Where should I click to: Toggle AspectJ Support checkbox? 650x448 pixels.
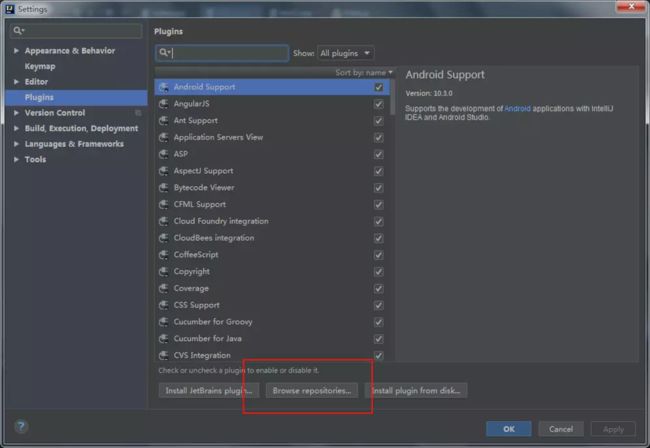tap(378, 171)
